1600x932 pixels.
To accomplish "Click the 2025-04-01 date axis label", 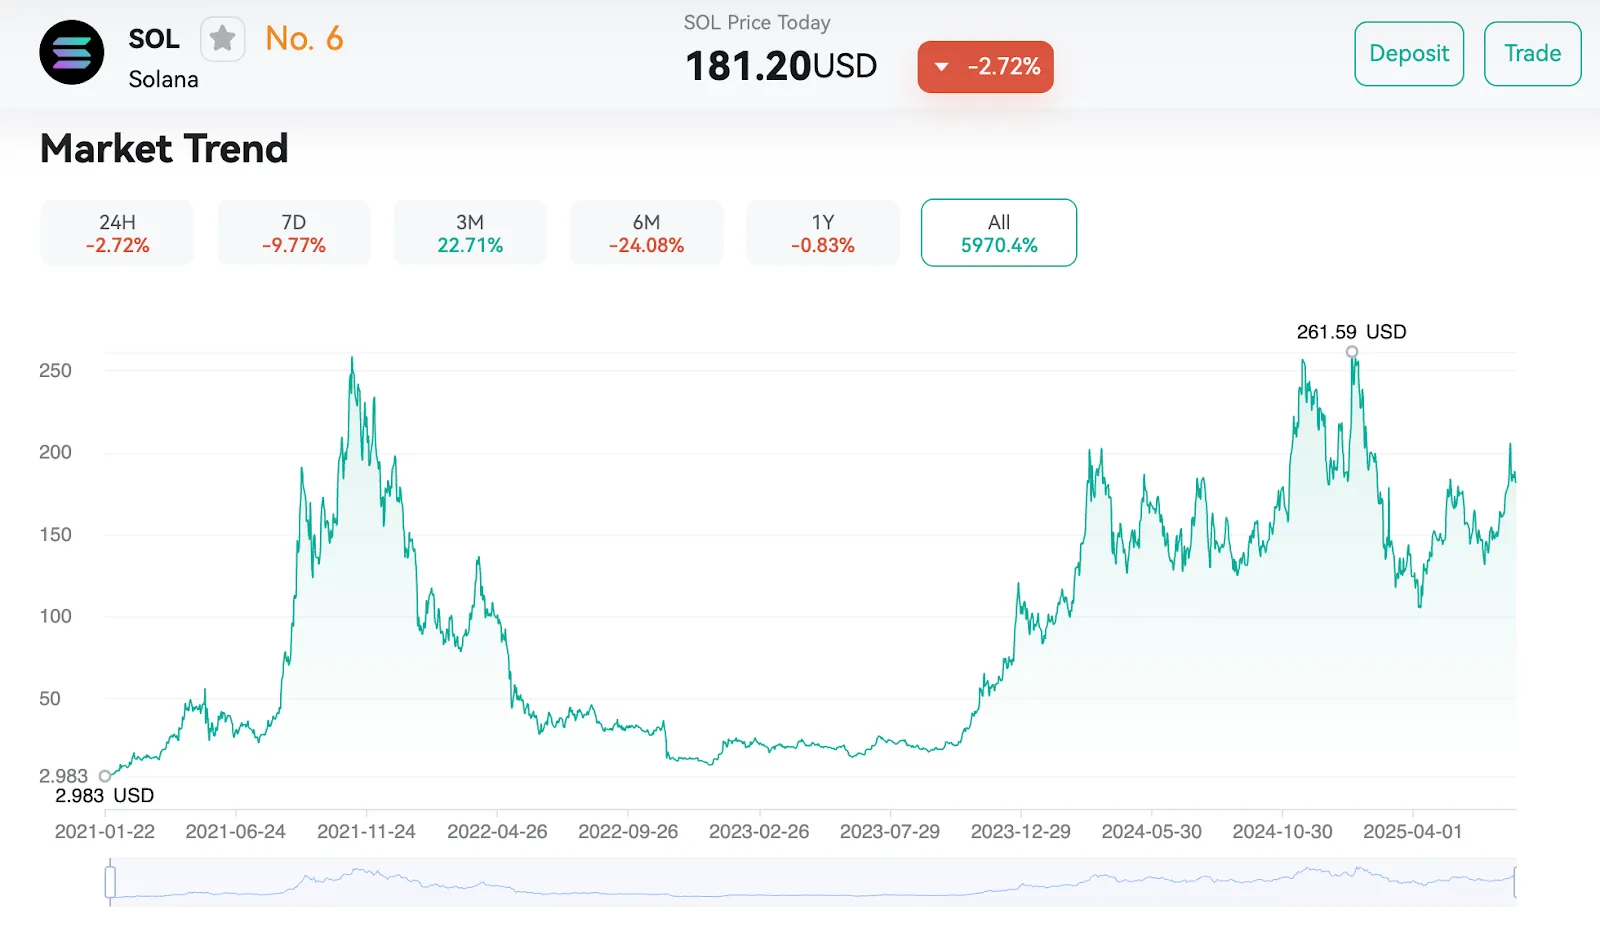I will (1412, 832).
